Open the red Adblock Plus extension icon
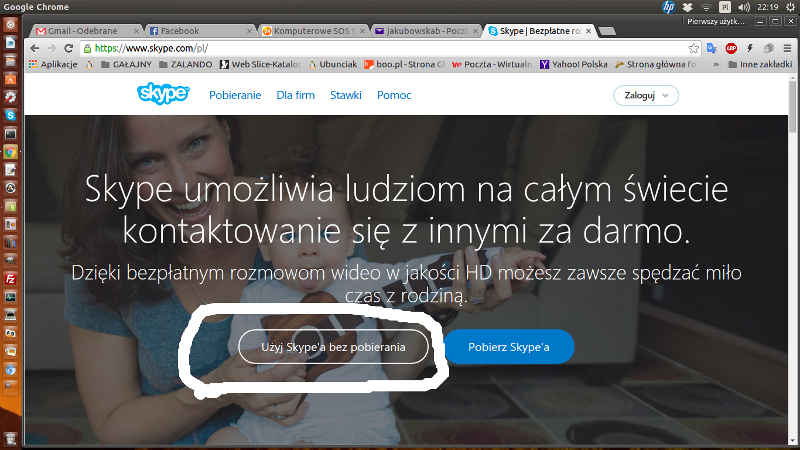Image resolution: width=800 pixels, height=450 pixels. (731, 48)
